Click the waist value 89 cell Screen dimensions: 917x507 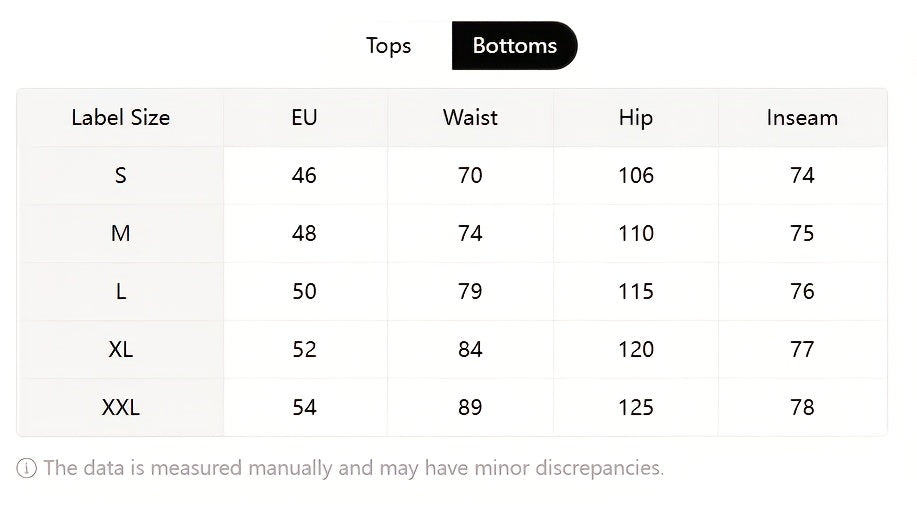[470, 408]
